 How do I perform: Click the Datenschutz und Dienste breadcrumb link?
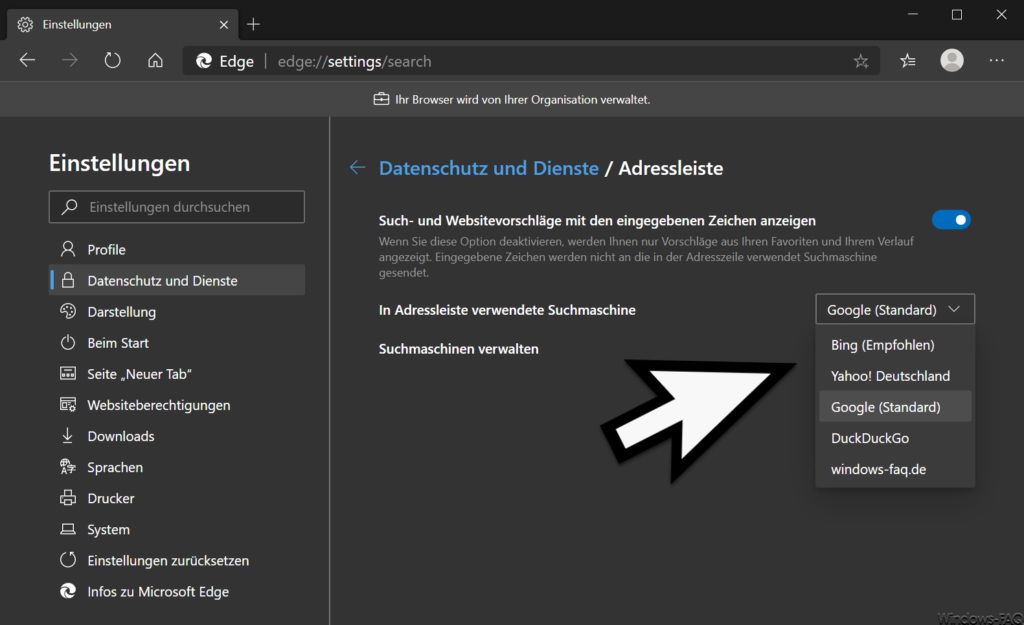[488, 168]
